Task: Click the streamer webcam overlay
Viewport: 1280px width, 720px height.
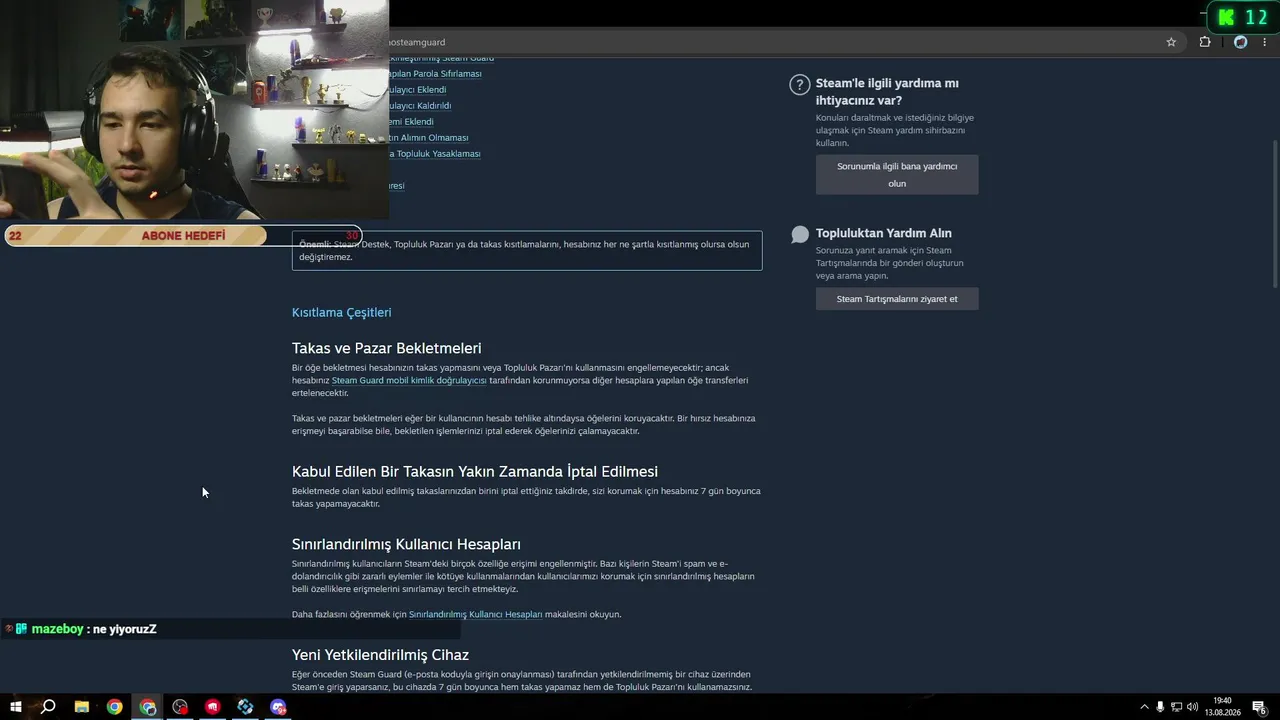Action: tap(194, 110)
